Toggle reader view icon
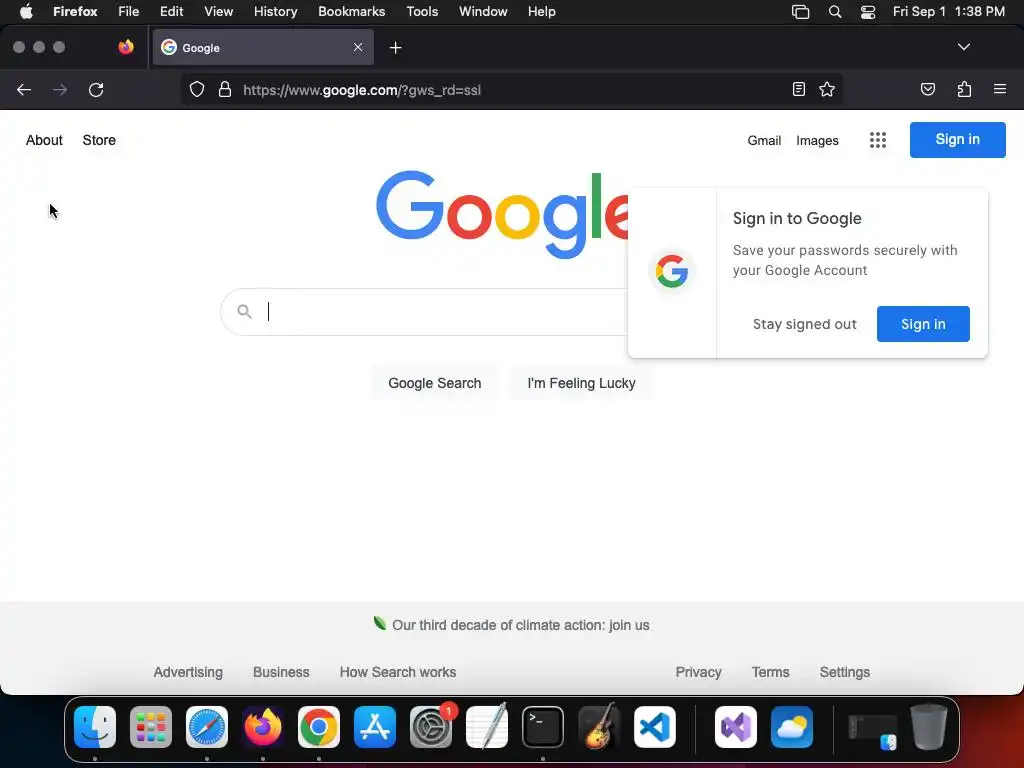The image size is (1024, 768). point(799,89)
